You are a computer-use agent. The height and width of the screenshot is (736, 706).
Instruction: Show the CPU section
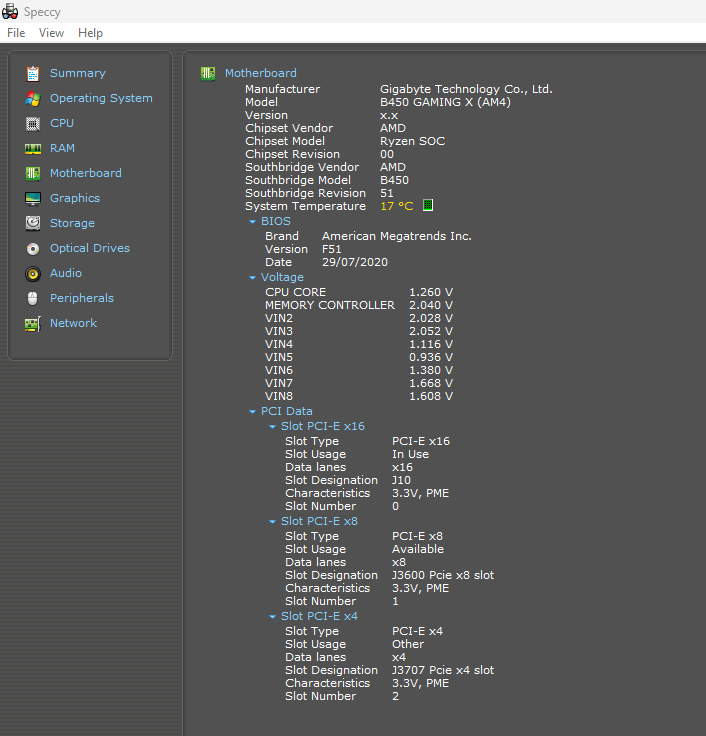pyautogui.click(x=62, y=123)
